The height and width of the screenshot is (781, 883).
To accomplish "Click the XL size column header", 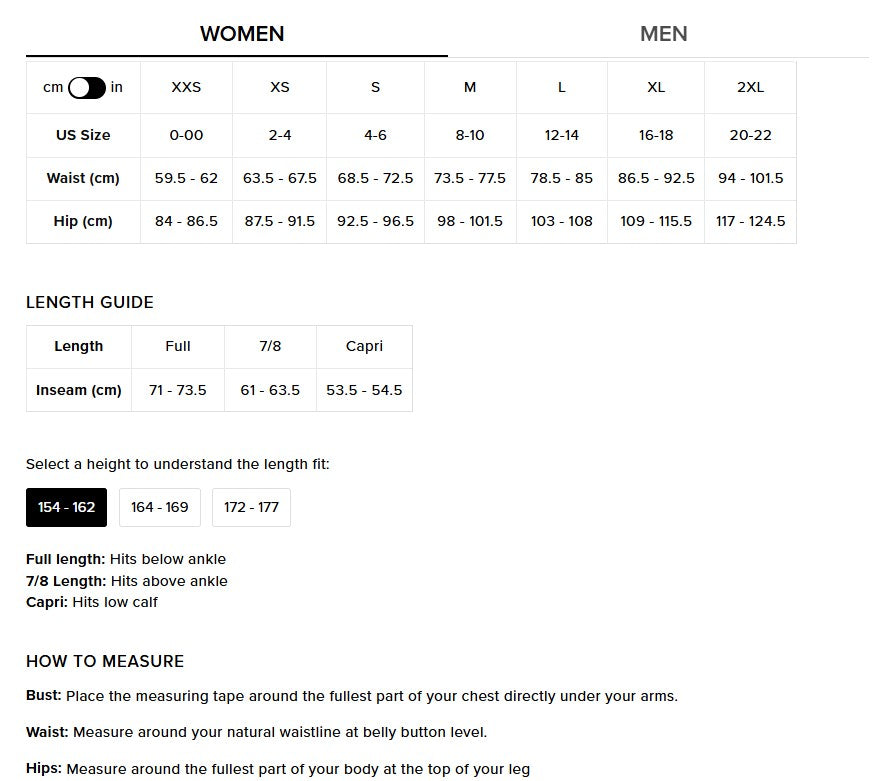I will pos(656,88).
